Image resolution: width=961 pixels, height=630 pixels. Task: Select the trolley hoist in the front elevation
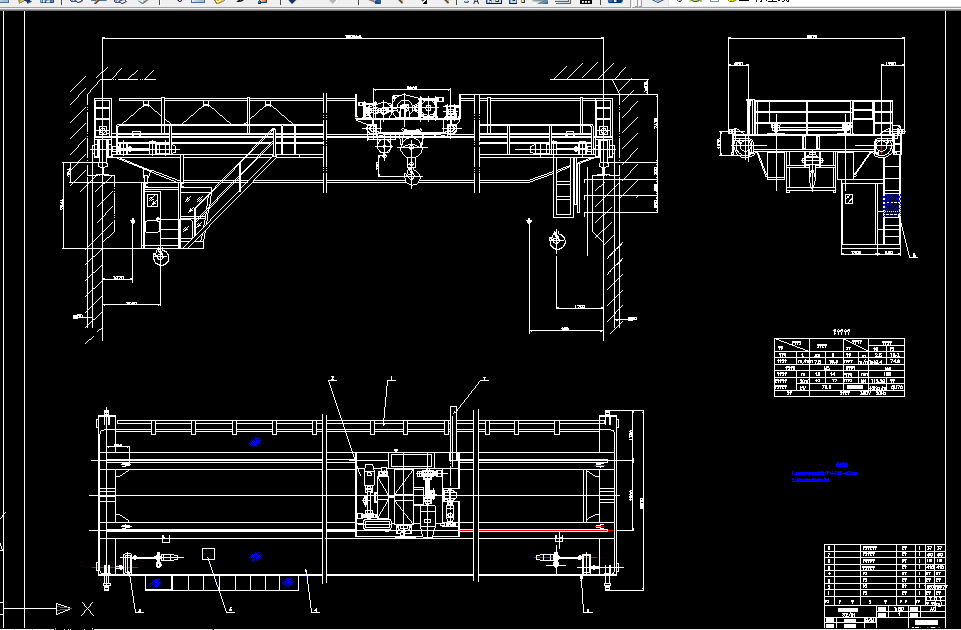click(x=408, y=113)
